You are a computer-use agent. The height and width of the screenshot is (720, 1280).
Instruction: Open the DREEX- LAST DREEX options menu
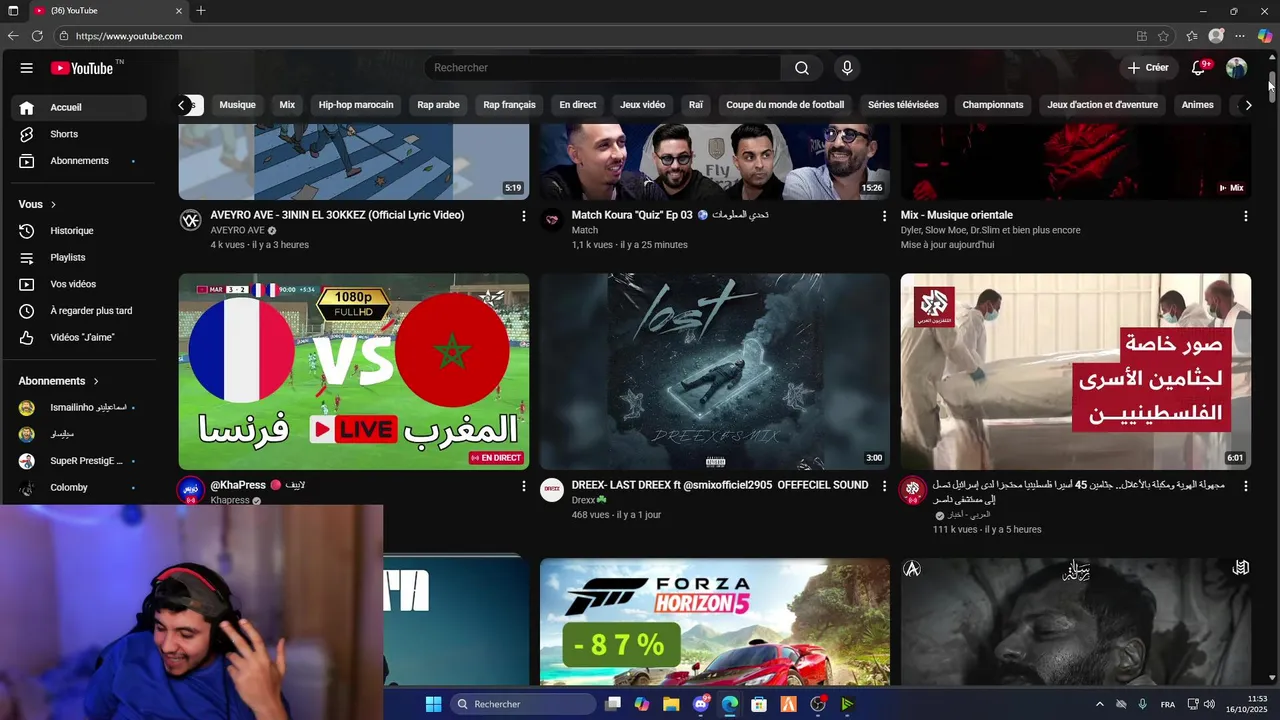884,486
